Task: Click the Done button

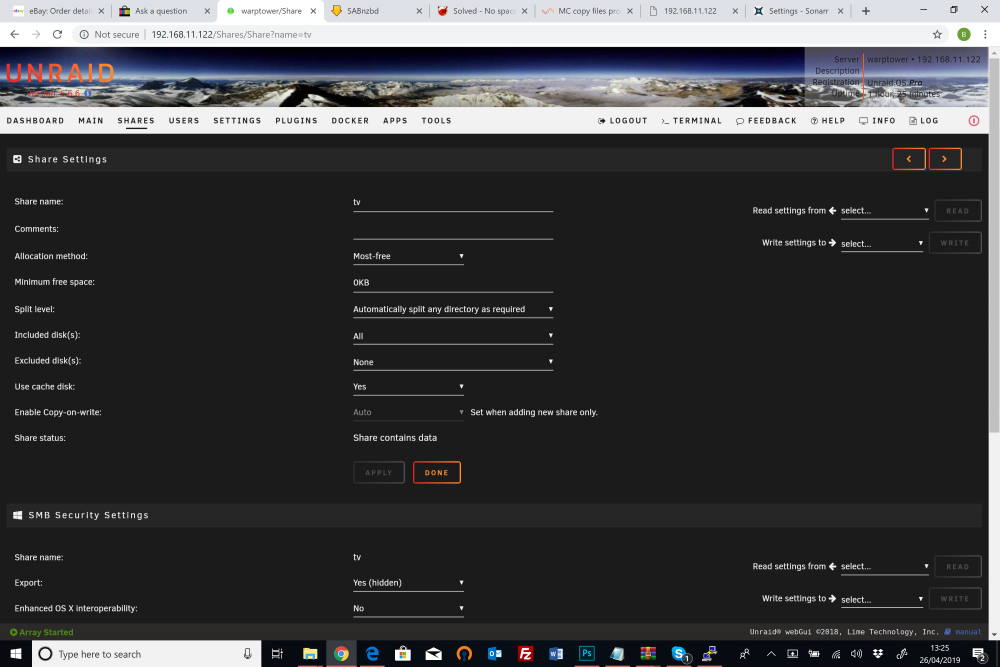Action: click(437, 473)
